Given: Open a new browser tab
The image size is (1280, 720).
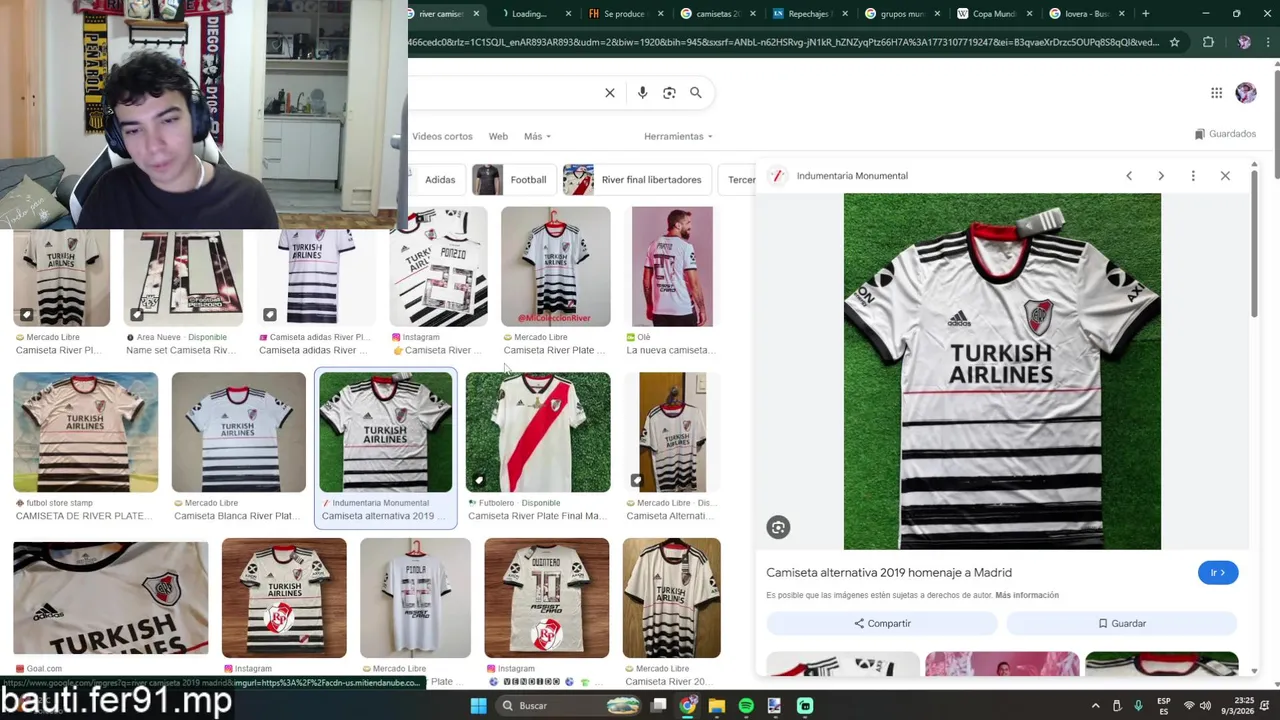Looking at the screenshot, I should 1146,14.
